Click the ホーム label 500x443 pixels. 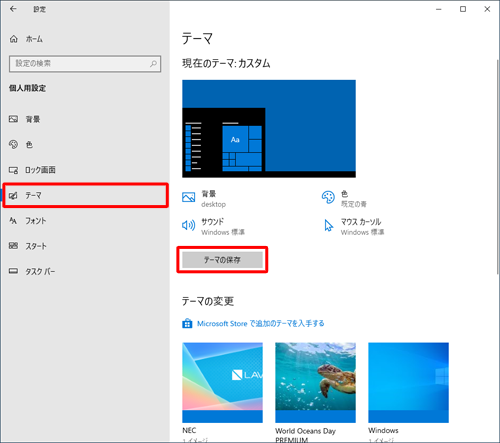[34, 39]
